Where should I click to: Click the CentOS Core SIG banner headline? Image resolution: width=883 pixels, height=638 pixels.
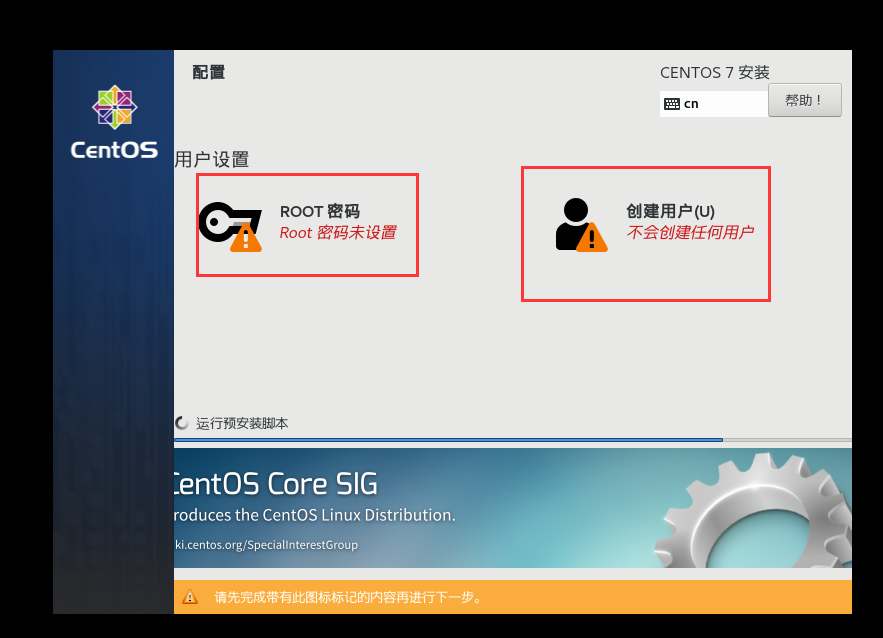pos(276,484)
